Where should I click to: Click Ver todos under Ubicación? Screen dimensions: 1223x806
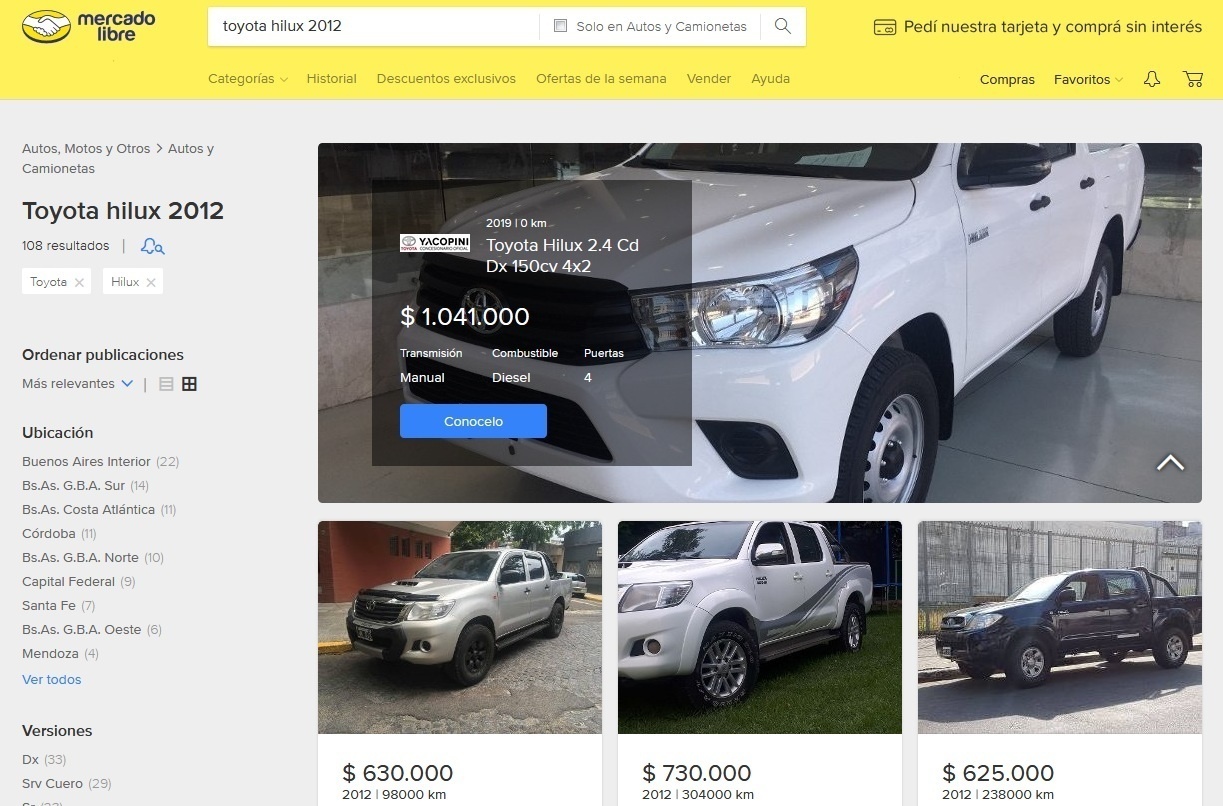coord(52,680)
